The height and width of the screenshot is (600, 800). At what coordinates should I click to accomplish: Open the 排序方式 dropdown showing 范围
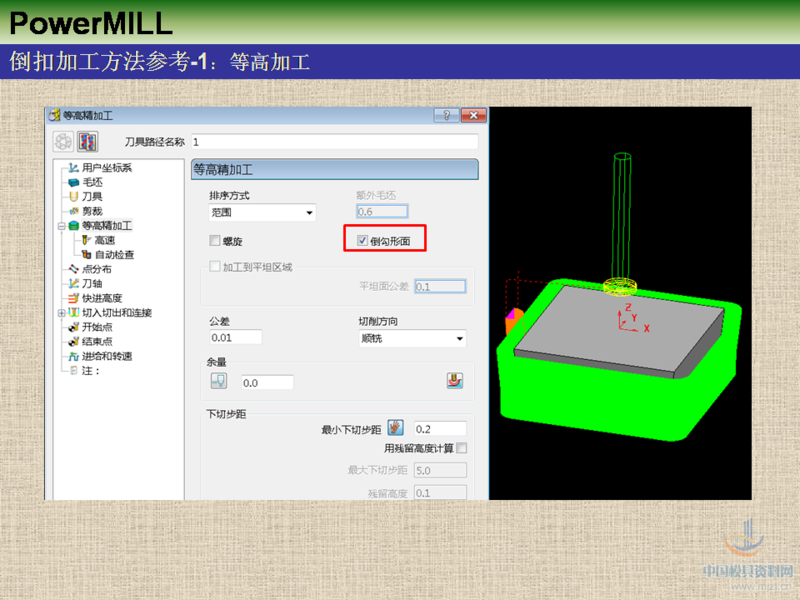point(262,213)
